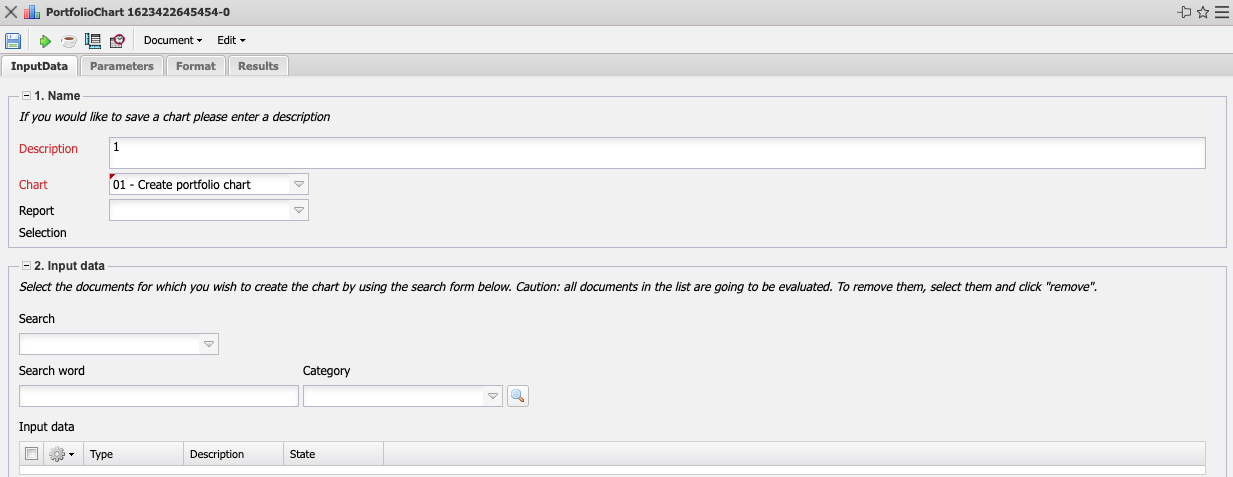Open the Category dropdown list
The width and height of the screenshot is (1233, 477).
point(493,397)
